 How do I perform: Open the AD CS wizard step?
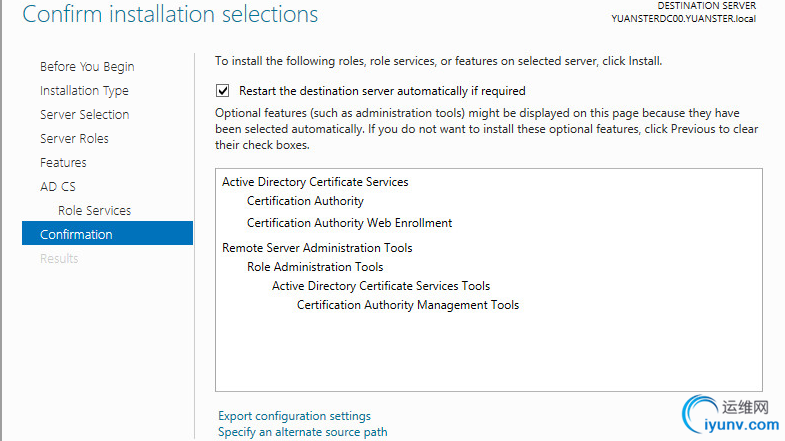tap(58, 187)
